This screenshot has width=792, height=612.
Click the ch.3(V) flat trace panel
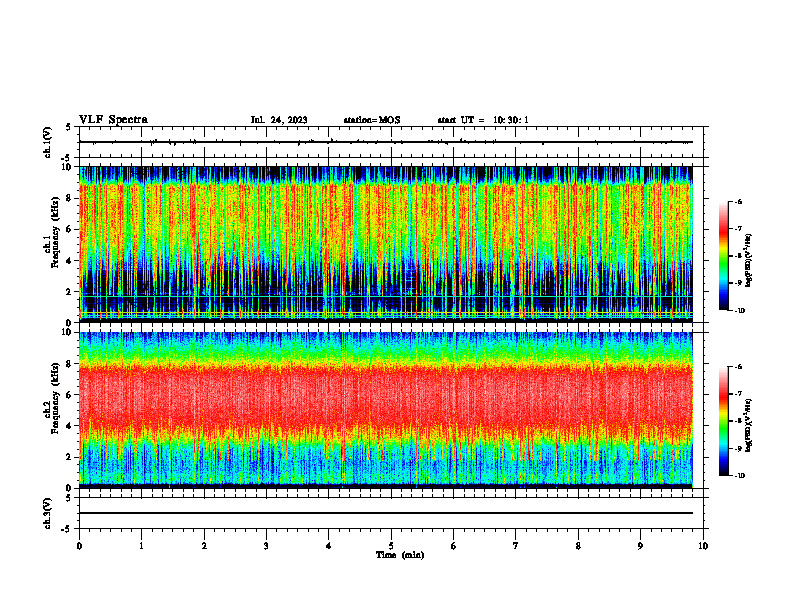391,513
